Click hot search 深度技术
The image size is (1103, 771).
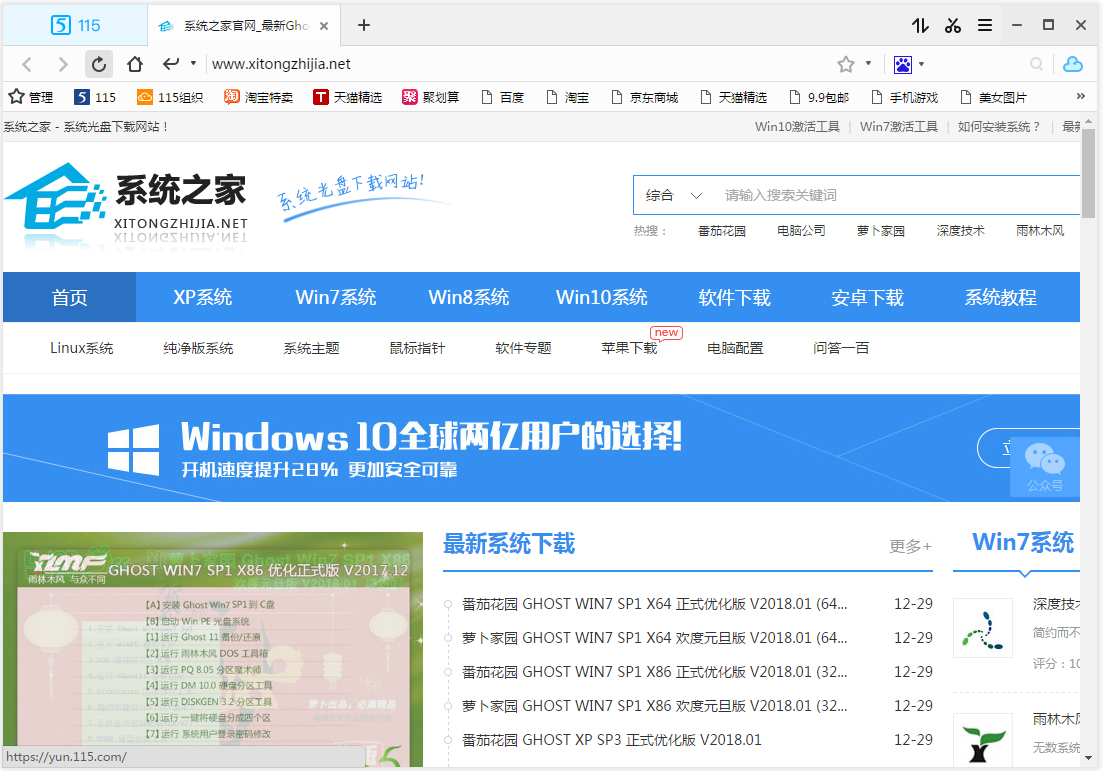[x=960, y=231]
